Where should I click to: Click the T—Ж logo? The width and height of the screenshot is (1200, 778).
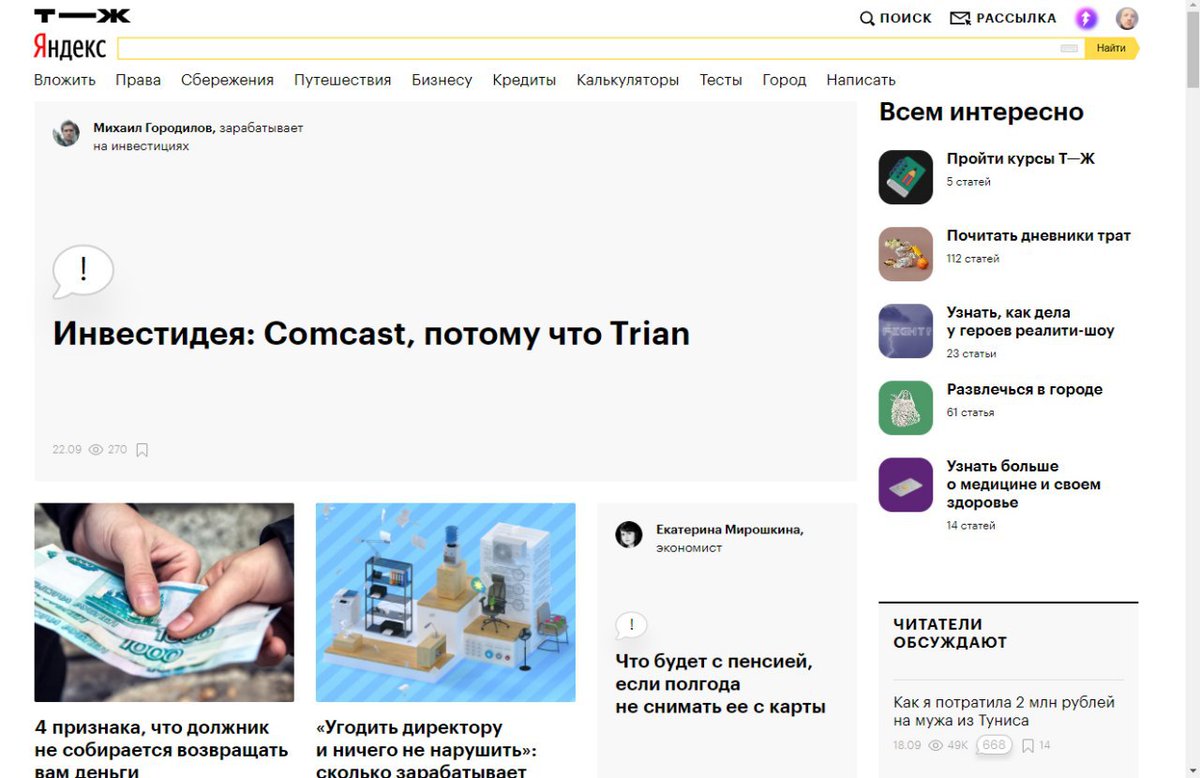coord(82,16)
